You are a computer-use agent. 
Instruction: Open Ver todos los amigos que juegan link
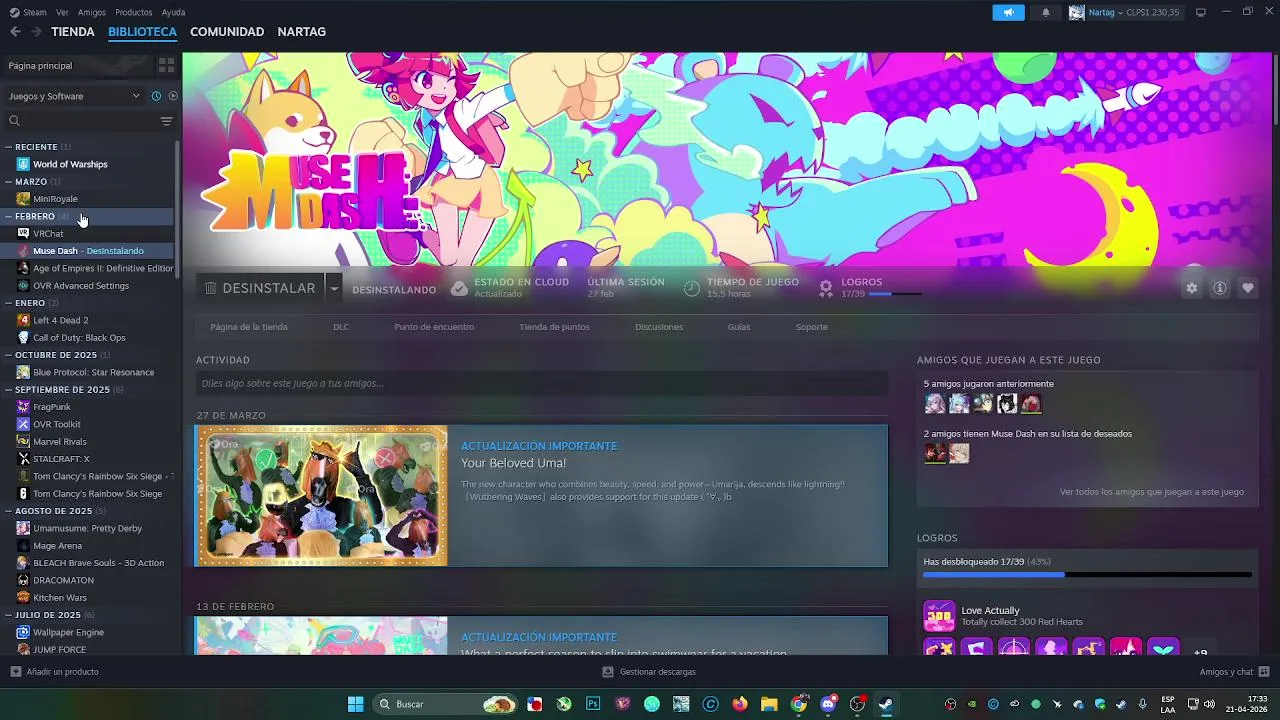pos(1152,492)
